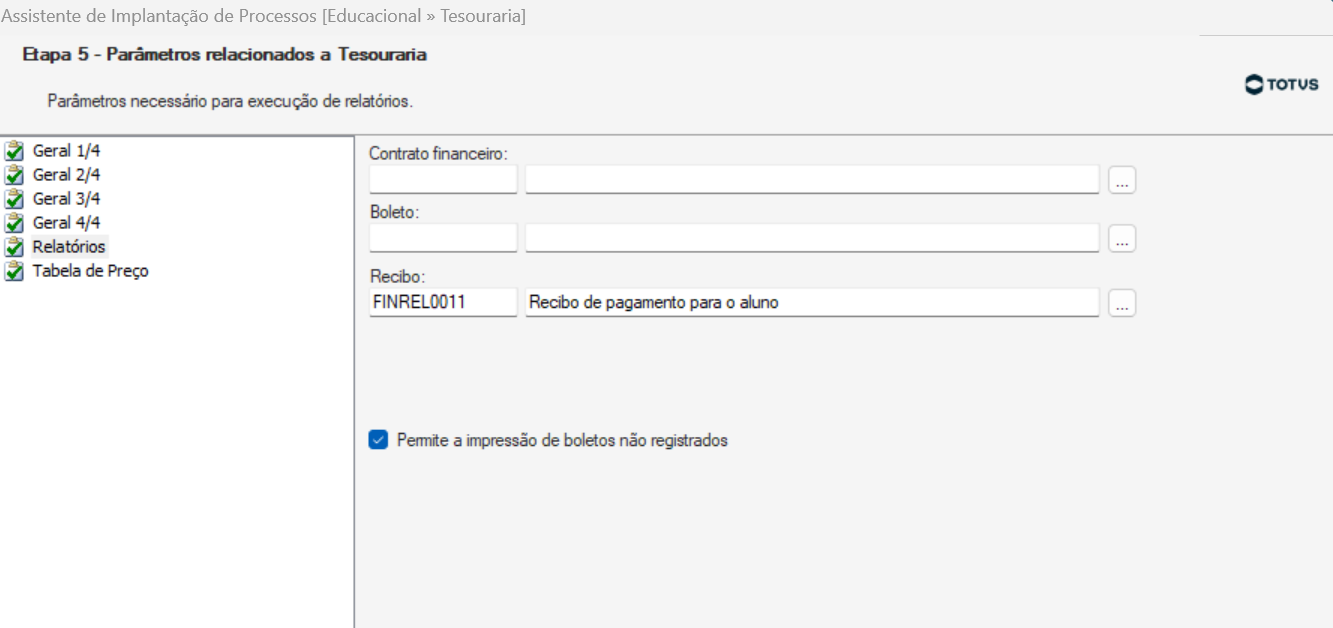Click the checkmark icon beside Geral 3/4
Image resolution: width=1333 pixels, height=628 pixels.
tap(14, 199)
